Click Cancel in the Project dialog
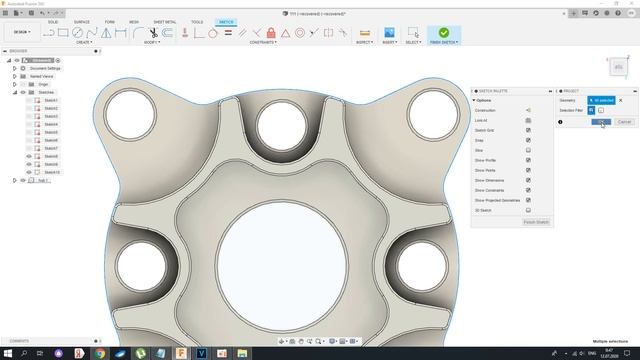The height and width of the screenshot is (360, 640). (624, 122)
